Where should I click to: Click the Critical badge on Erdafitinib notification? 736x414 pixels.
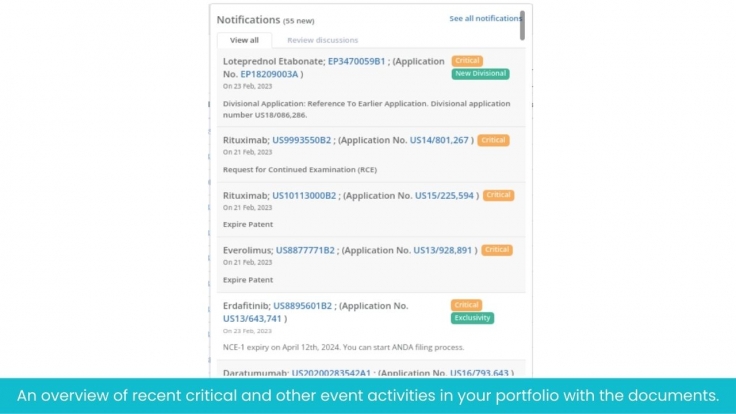467,305
